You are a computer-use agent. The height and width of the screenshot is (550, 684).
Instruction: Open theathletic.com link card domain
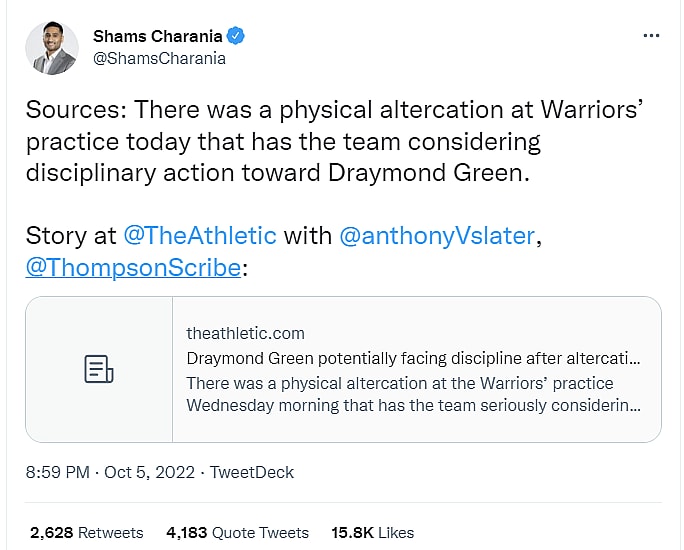[x=246, y=333]
